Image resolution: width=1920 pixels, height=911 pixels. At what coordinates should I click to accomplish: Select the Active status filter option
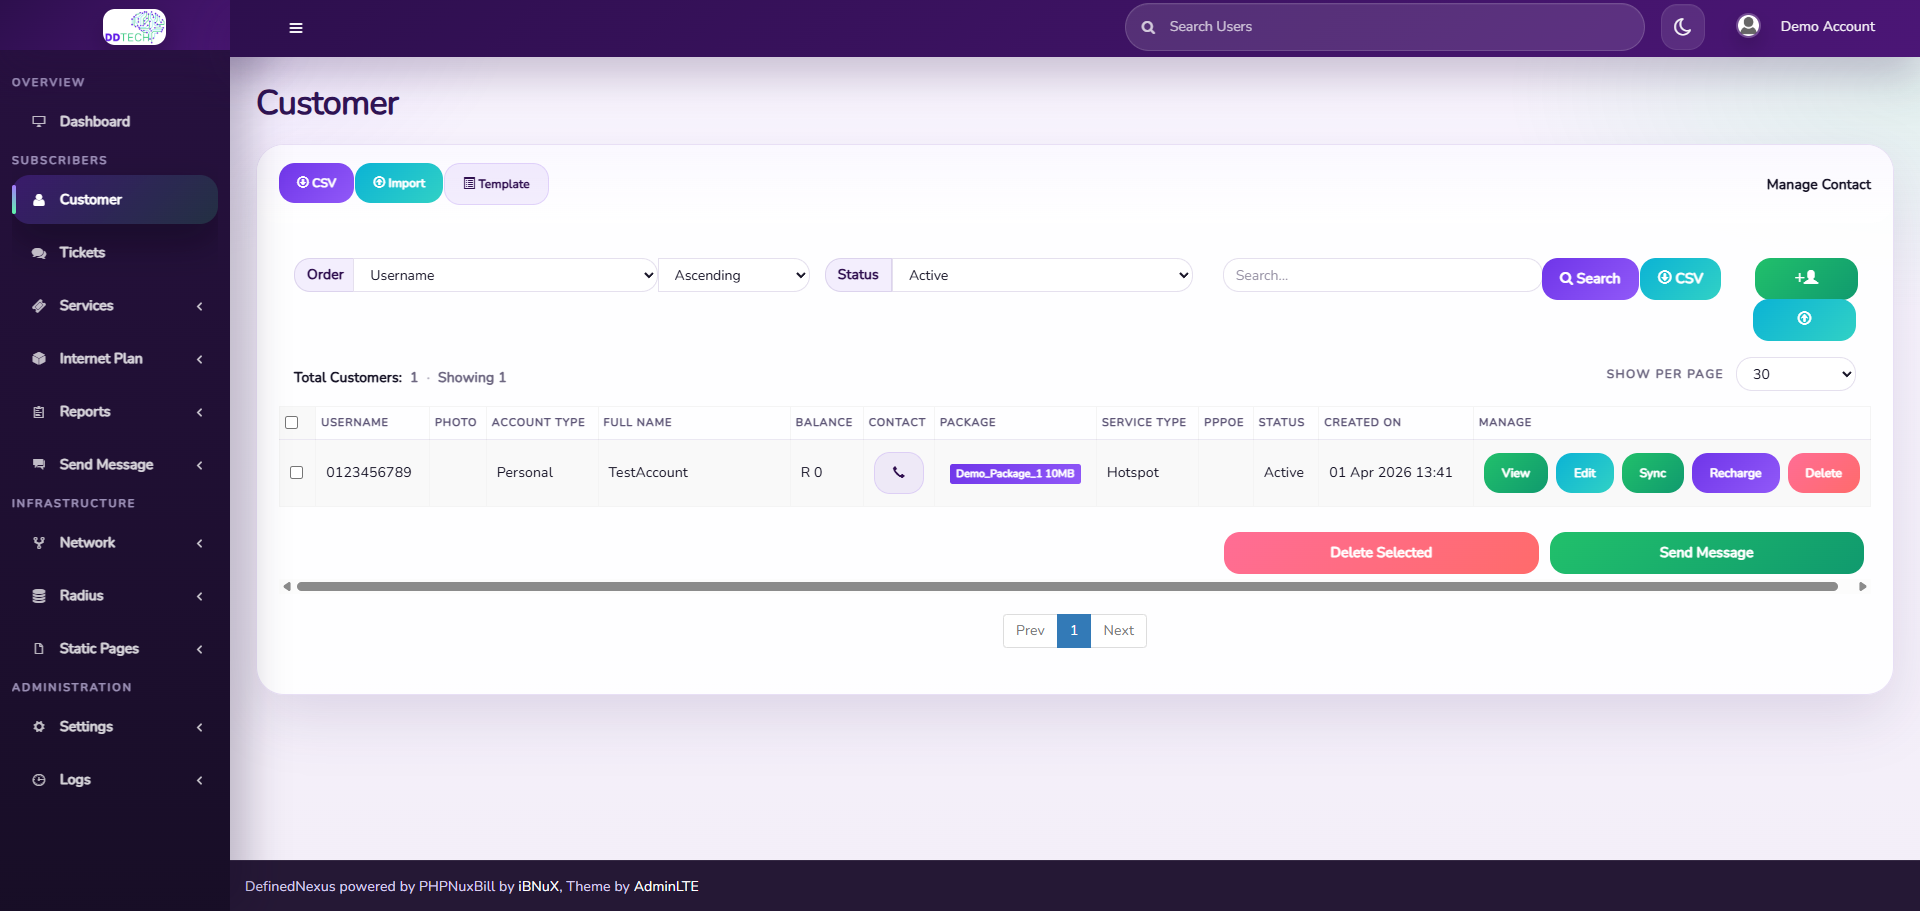coord(1043,274)
